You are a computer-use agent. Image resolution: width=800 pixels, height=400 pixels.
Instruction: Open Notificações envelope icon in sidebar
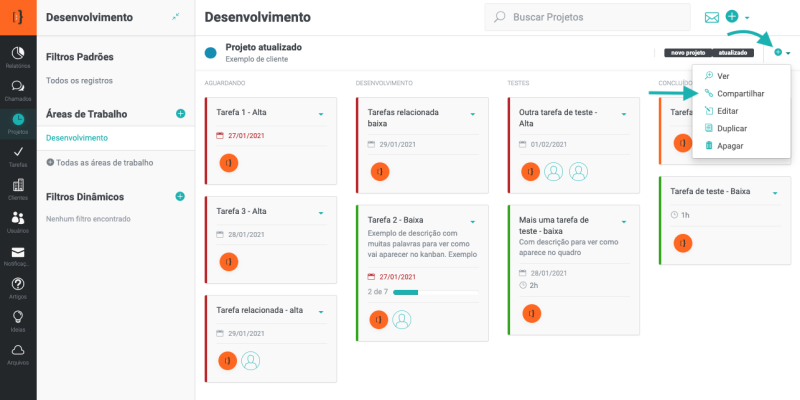(x=18, y=253)
